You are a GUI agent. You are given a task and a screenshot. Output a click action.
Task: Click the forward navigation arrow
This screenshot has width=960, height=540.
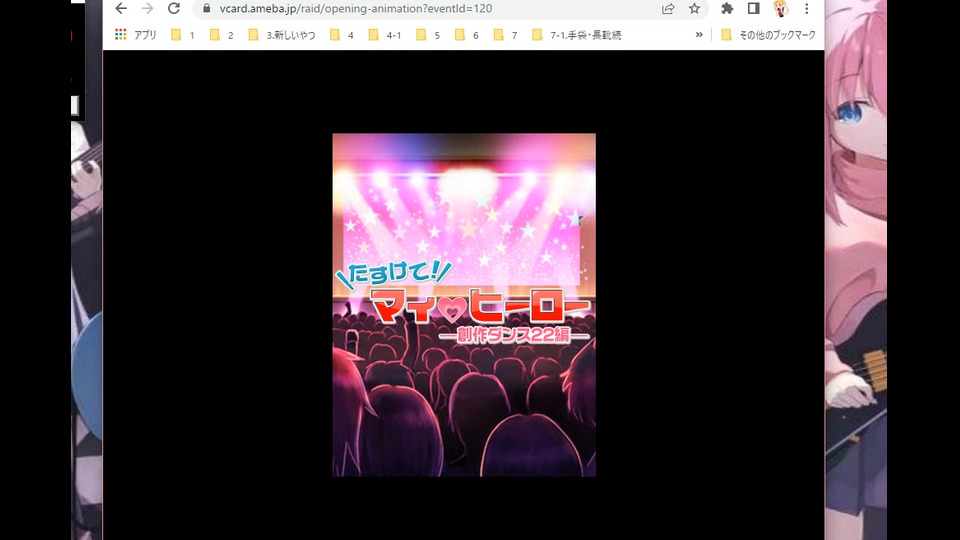(x=147, y=9)
